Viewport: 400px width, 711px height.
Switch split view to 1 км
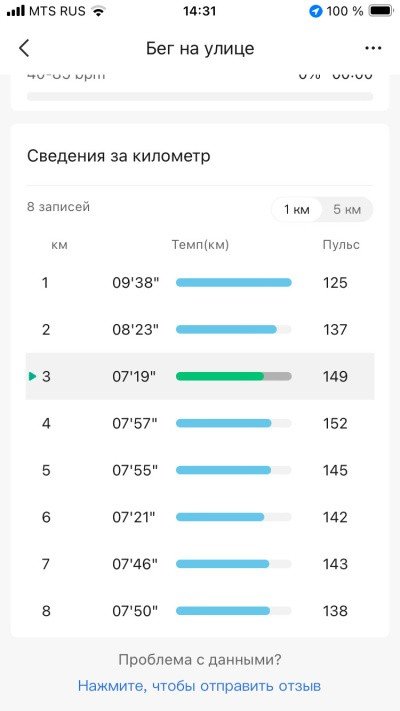tap(297, 210)
